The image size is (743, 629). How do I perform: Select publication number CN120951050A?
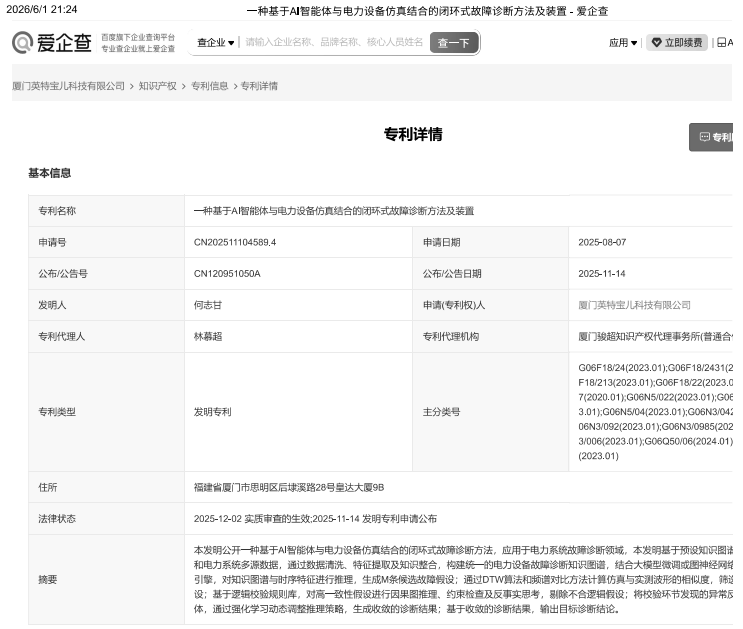(227, 273)
